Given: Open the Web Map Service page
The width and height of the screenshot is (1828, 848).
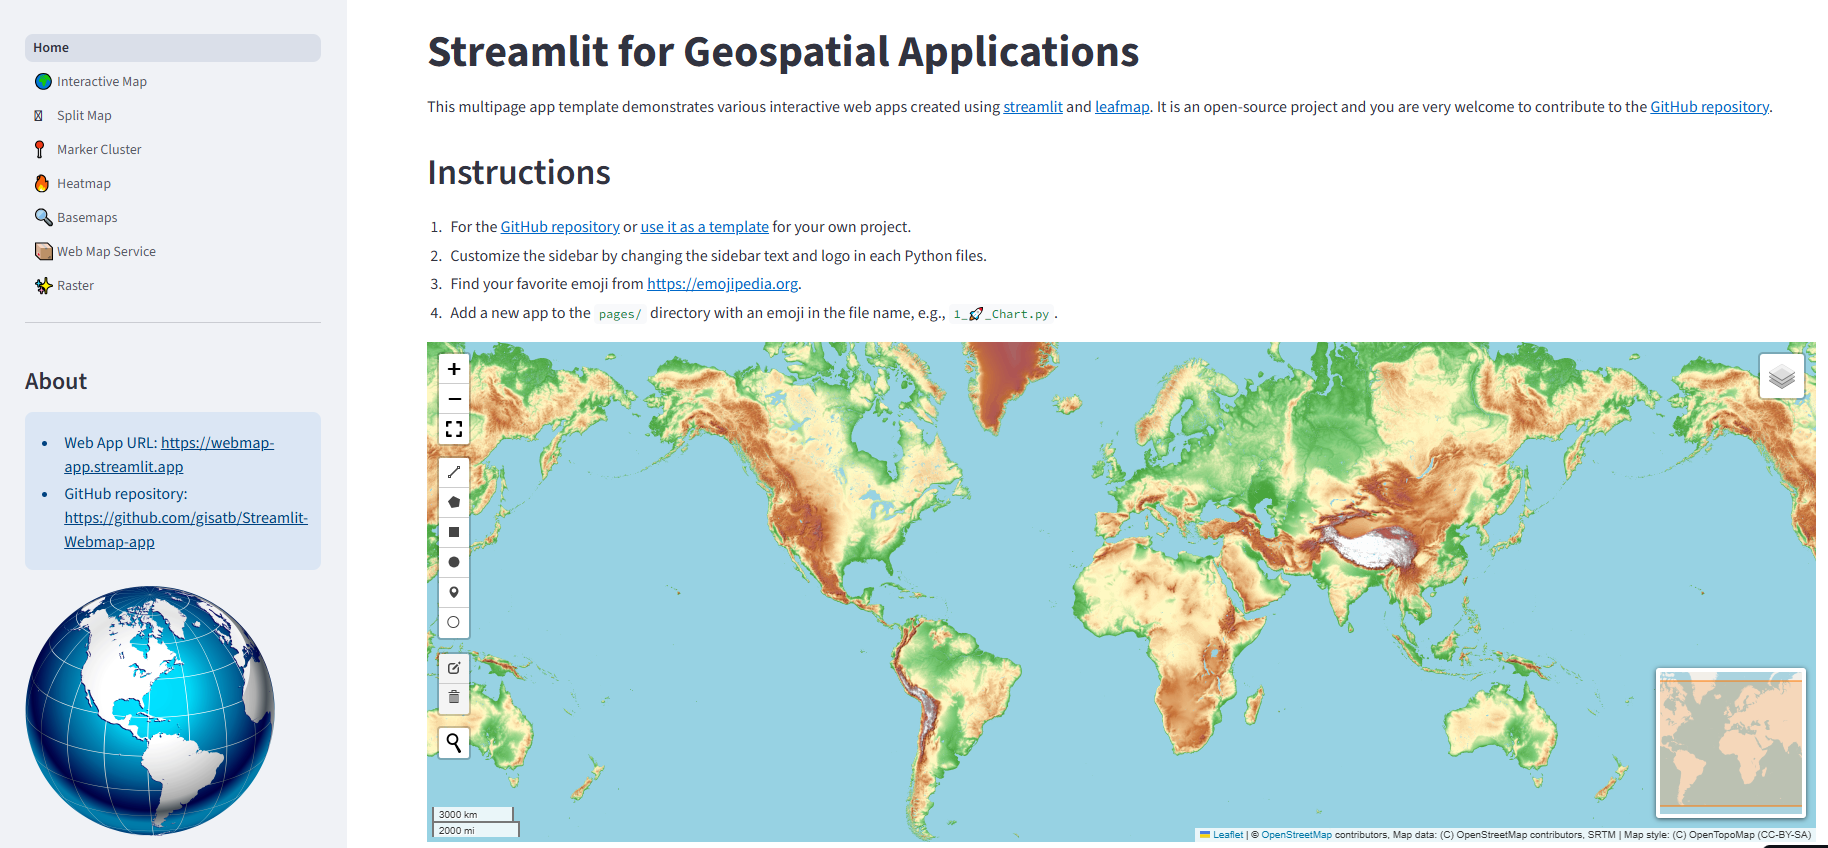Looking at the screenshot, I should tap(106, 252).
